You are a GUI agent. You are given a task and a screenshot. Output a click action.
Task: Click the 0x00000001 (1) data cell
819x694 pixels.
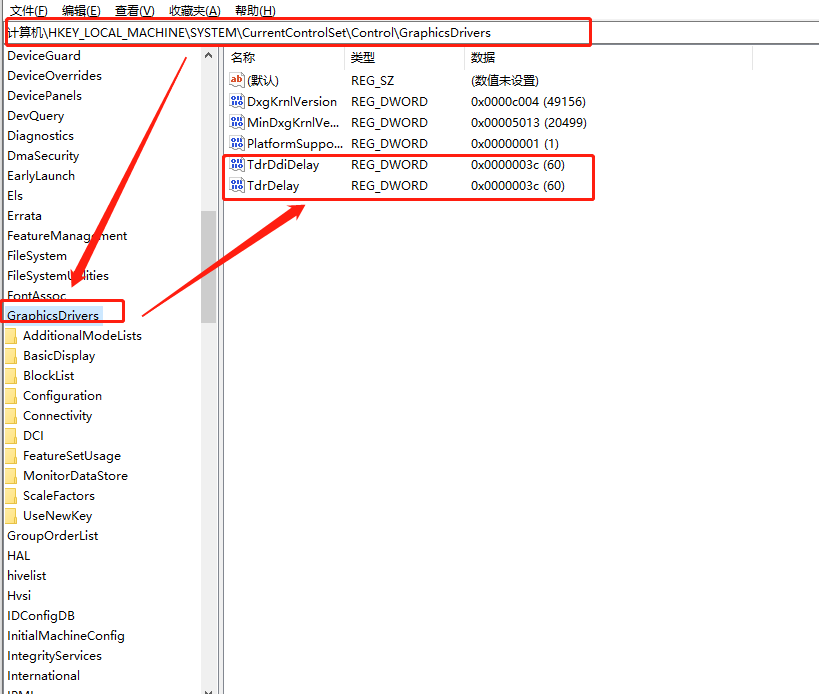[x=514, y=144]
